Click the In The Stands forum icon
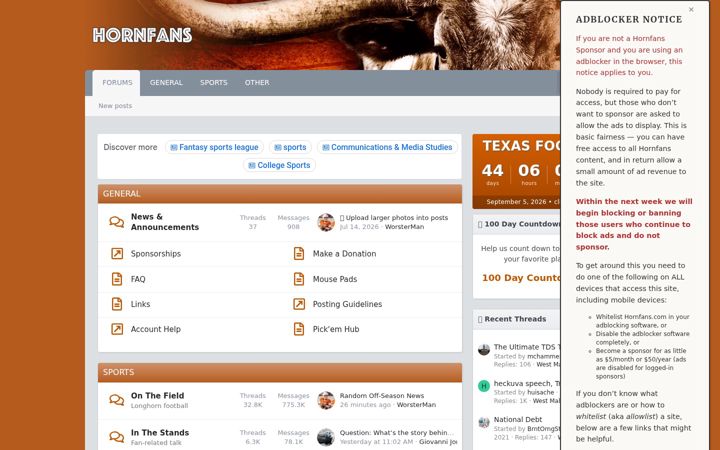 (117, 437)
